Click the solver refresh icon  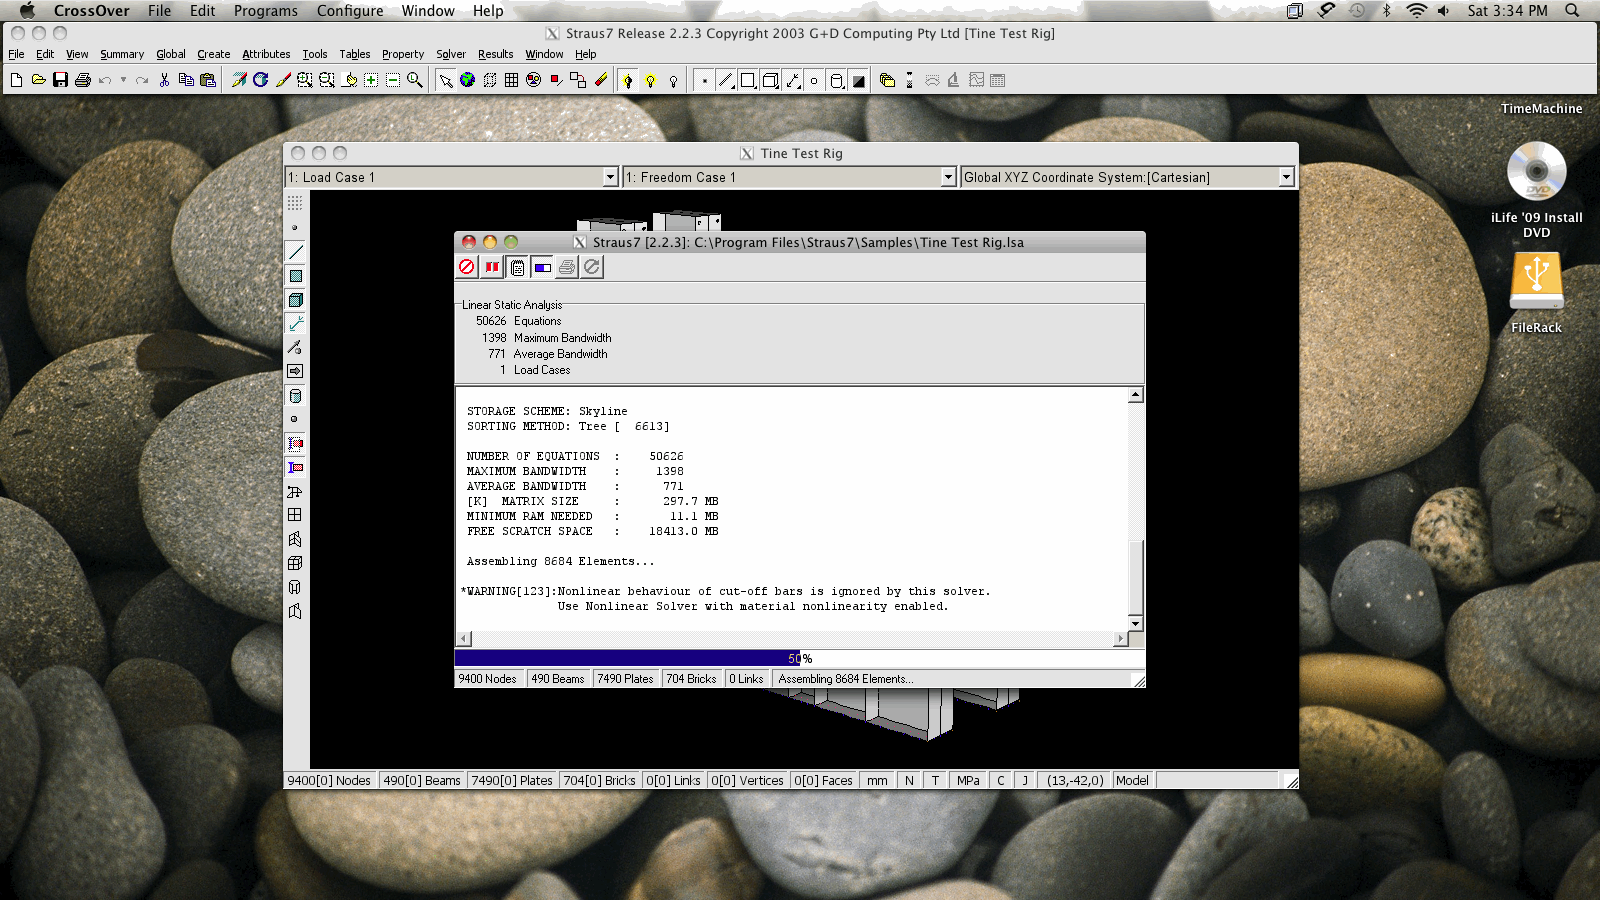click(591, 267)
